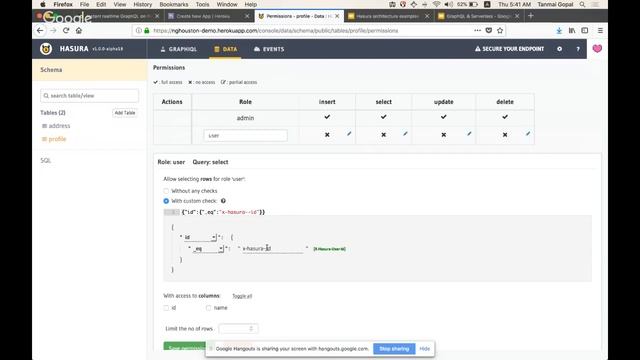Image resolution: width=640 pixels, height=360 pixels.
Task: Open the help question mark icon
Action: coord(578,49)
